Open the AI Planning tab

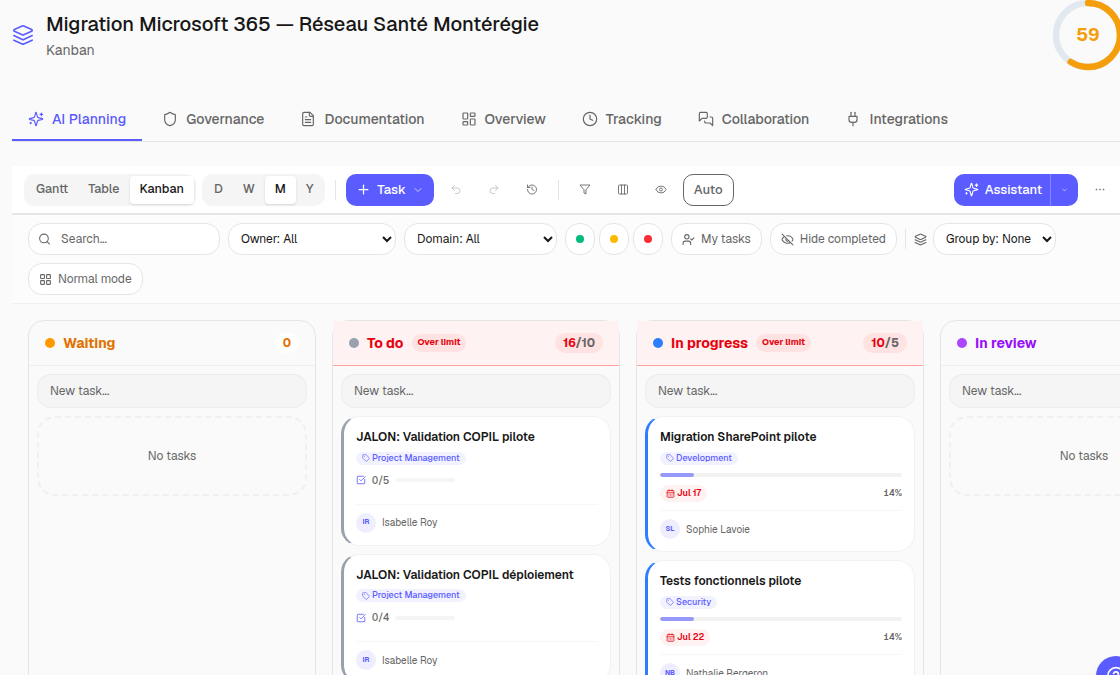coord(77,119)
